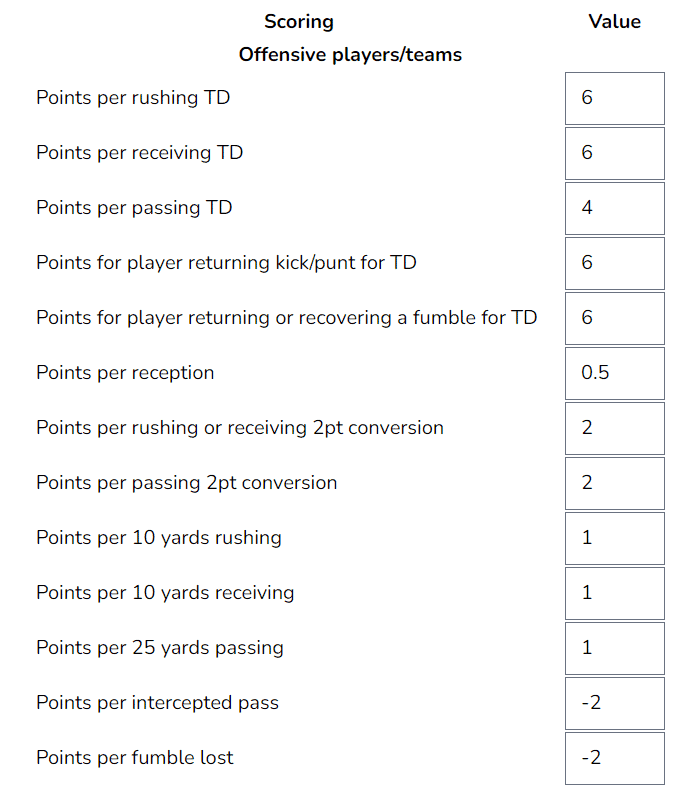Focus the passing 2pt conversion value box
Viewport: 685px width, 790px height.
tap(614, 483)
